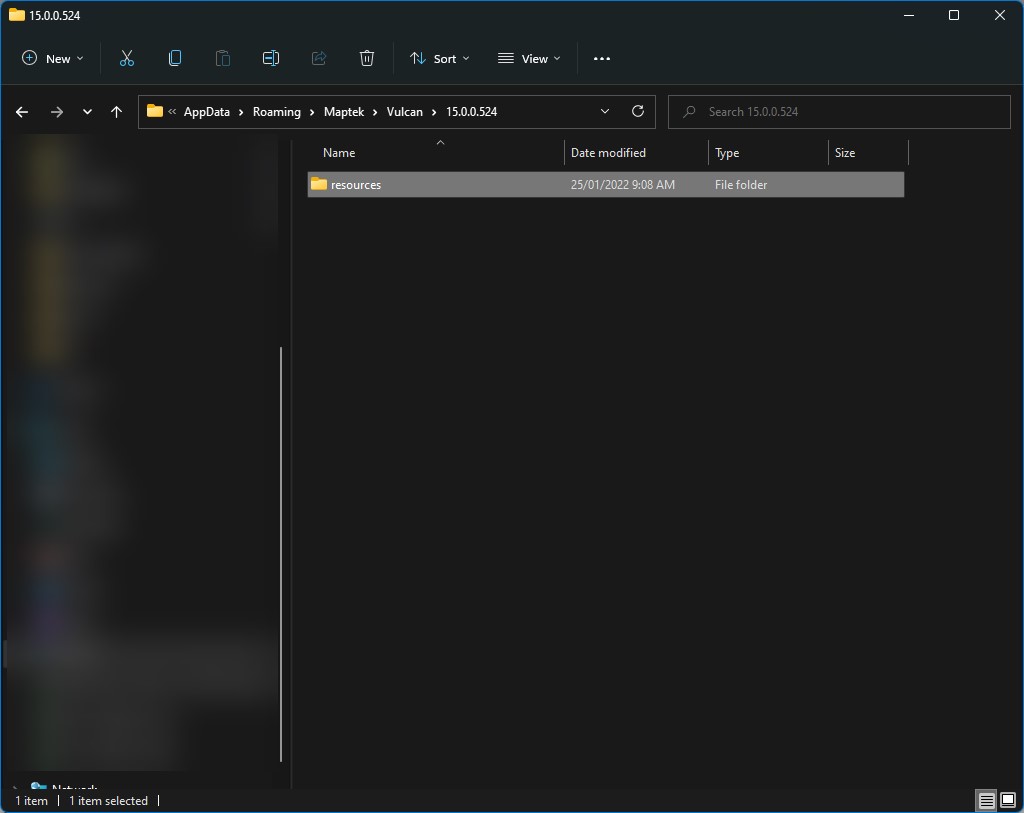
Task: Go back with the left arrow
Action: pos(22,112)
